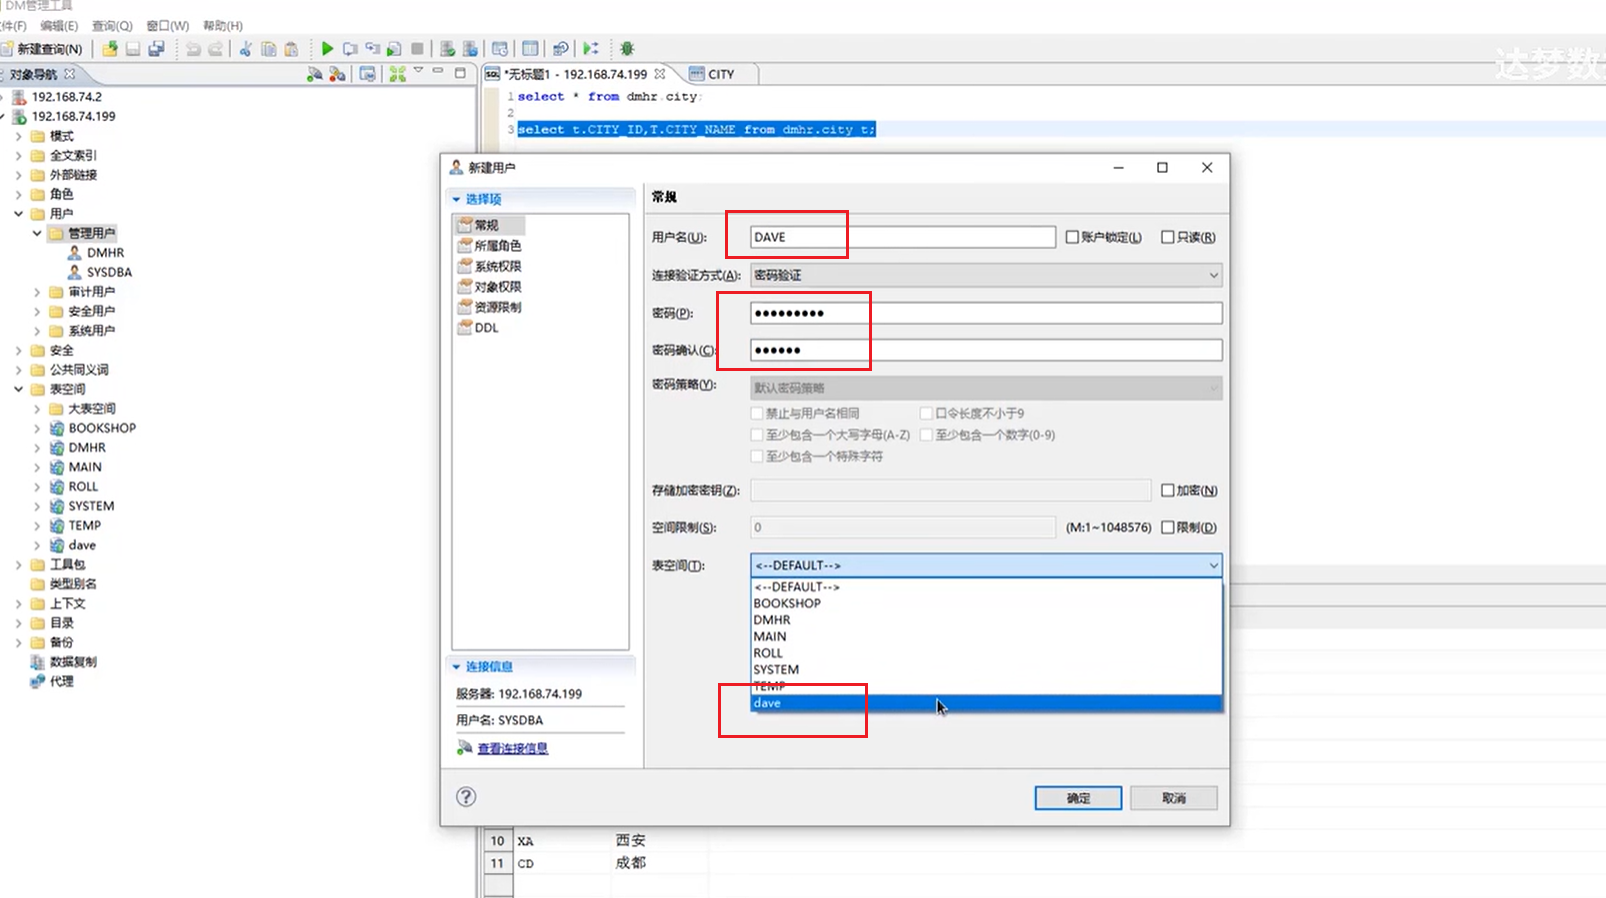
Task: Click into the 用户名 input field
Action: click(x=903, y=237)
